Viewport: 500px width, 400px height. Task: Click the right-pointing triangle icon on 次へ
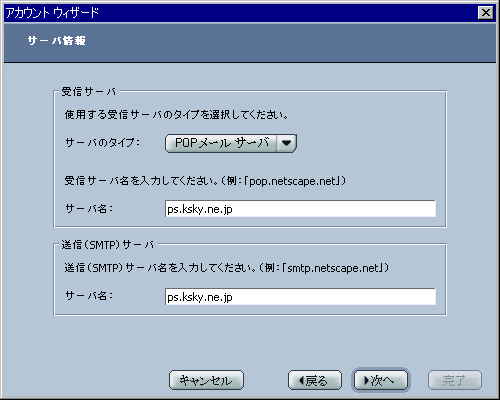(x=366, y=380)
